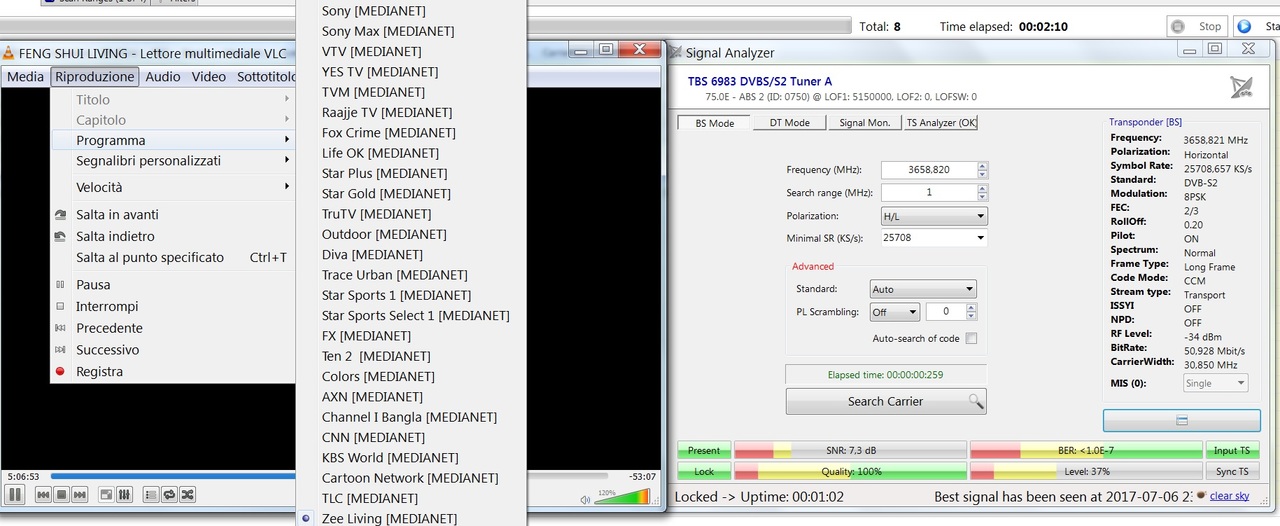Viewport: 1280px width, 526px height.
Task: Toggle VLC loop mode icon
Action: pos(169,494)
